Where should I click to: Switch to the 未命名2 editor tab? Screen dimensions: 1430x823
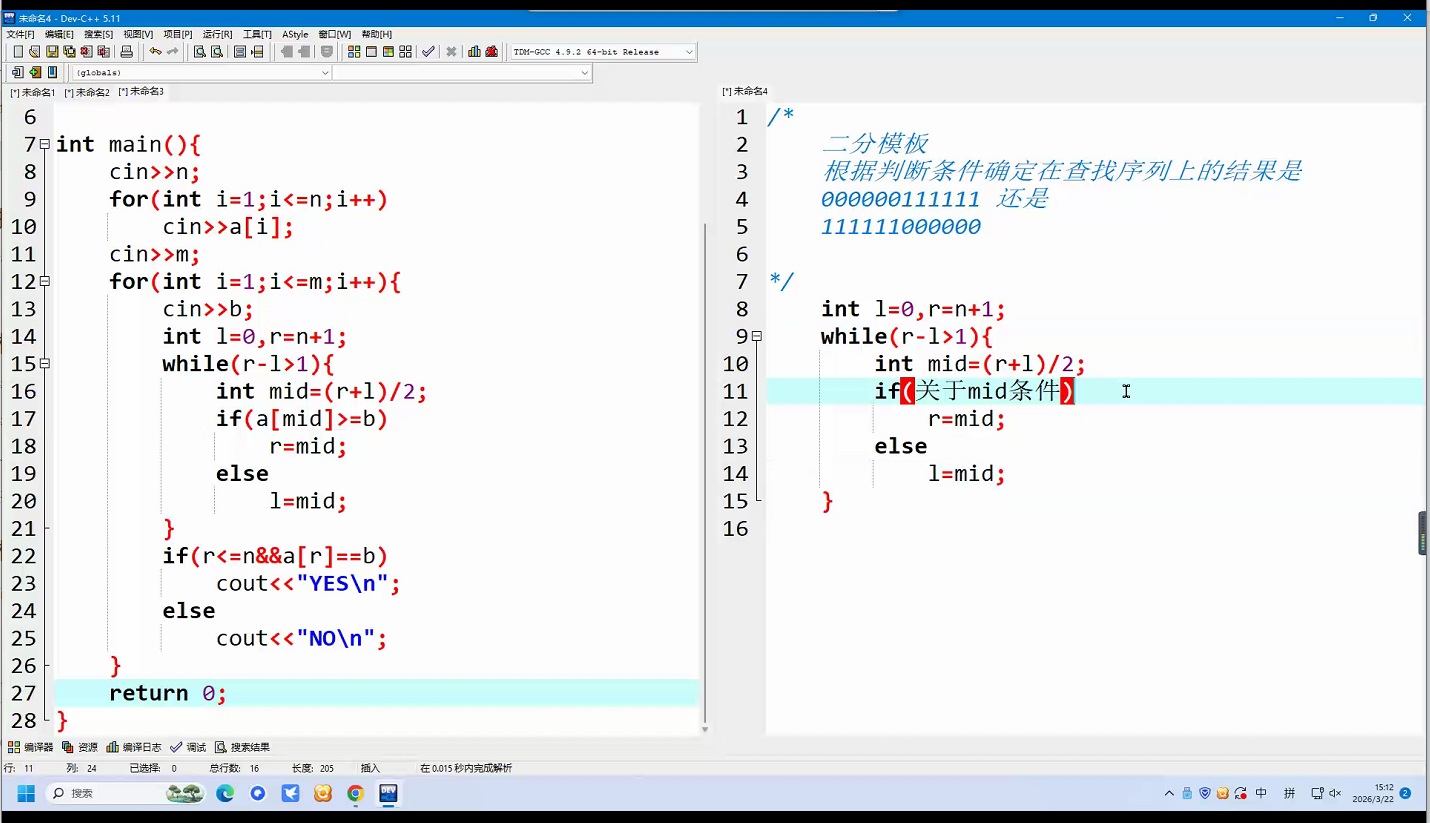(x=88, y=92)
